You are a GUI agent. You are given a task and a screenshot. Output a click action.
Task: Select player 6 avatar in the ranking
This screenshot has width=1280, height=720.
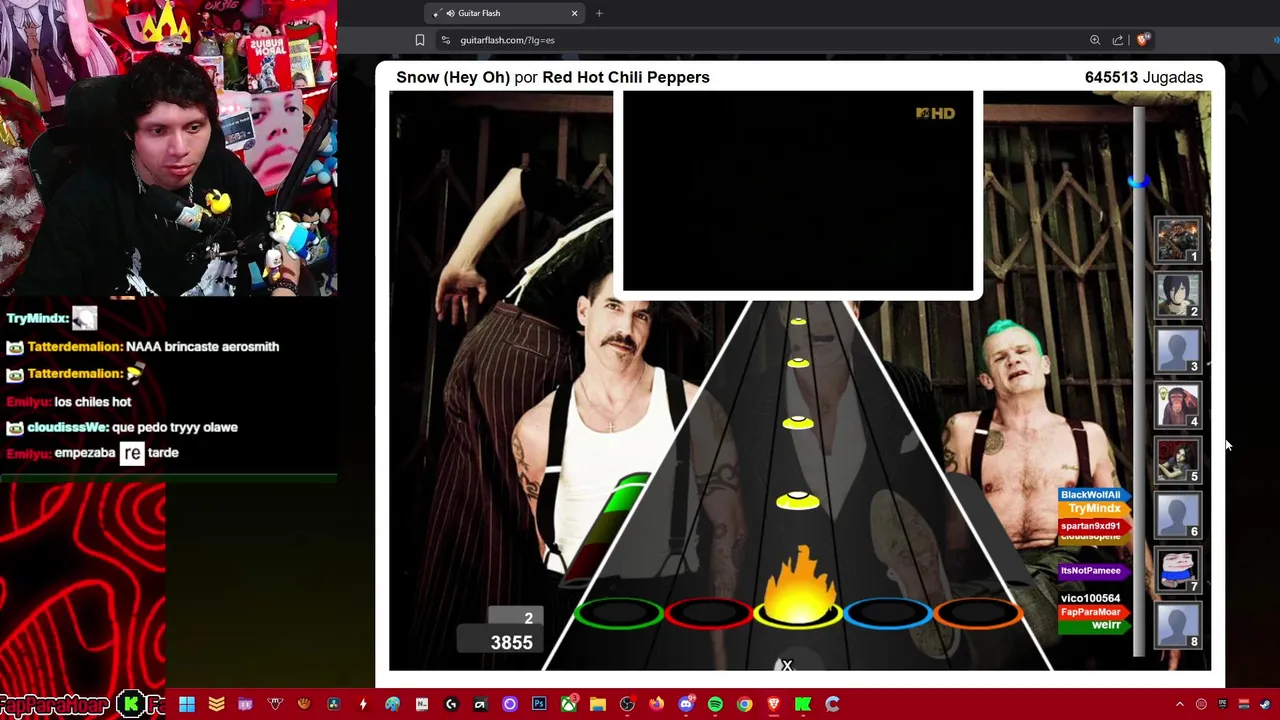tap(1177, 515)
